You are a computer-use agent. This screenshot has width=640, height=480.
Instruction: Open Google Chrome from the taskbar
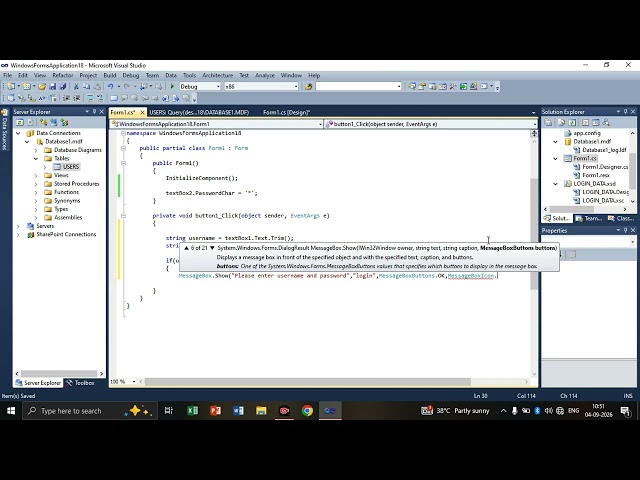(x=307, y=411)
